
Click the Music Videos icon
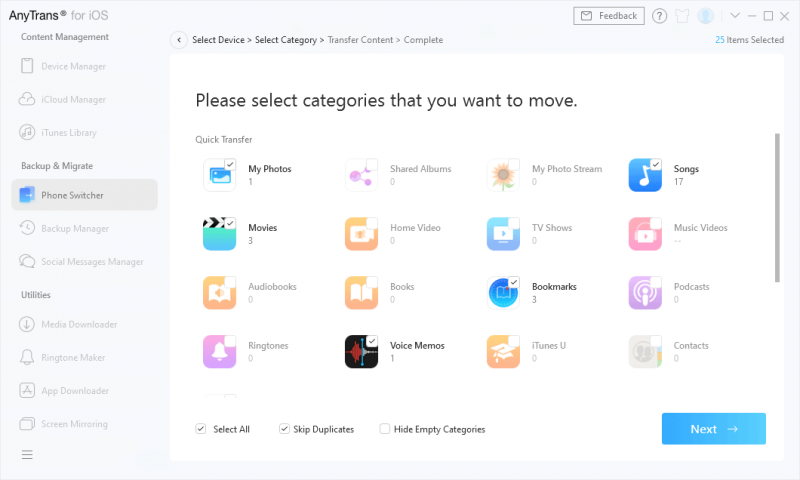click(645, 234)
